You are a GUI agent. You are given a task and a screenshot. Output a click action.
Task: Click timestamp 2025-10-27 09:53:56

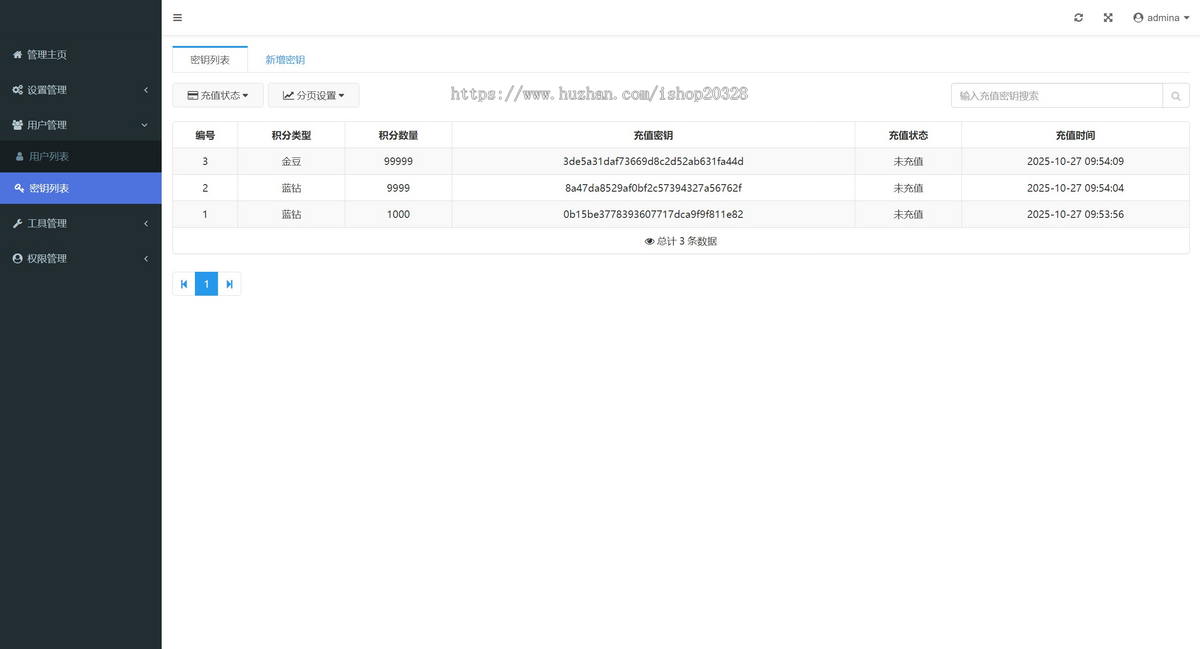click(1075, 214)
